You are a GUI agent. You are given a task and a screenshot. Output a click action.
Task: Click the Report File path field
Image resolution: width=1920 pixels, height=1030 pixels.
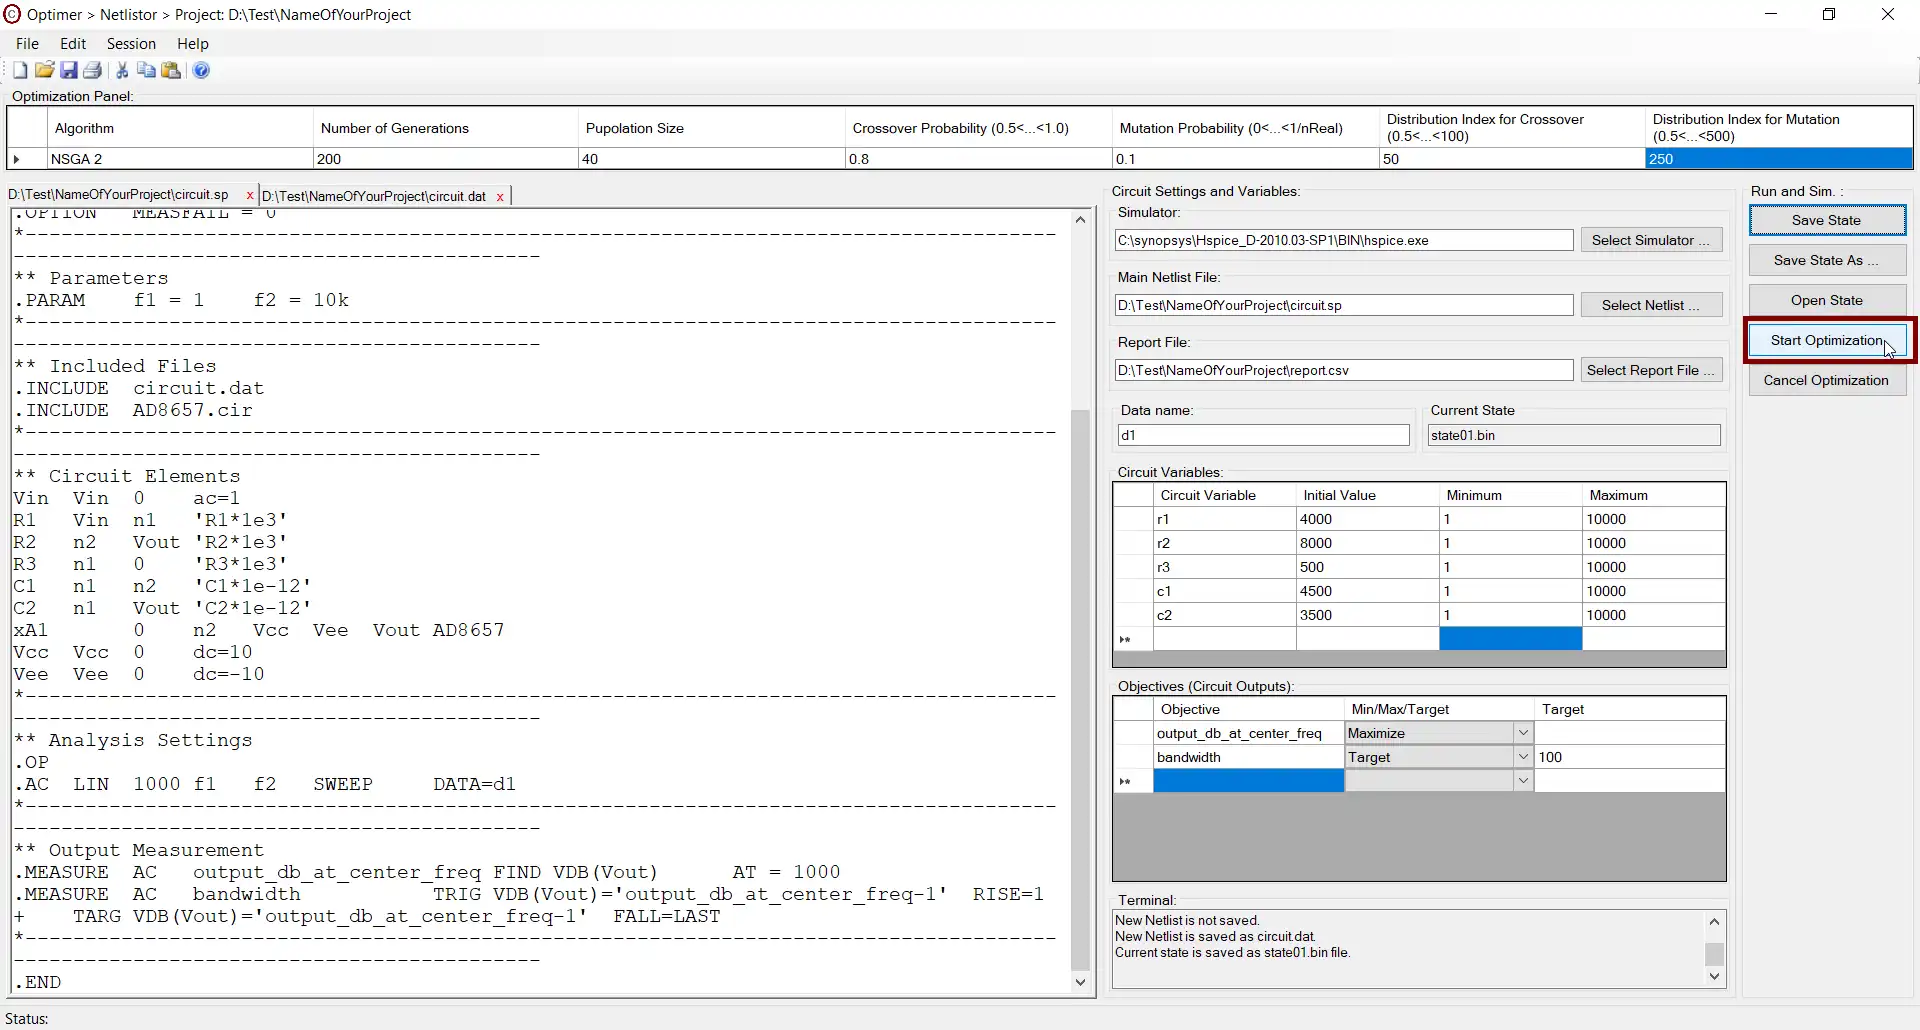pyautogui.click(x=1343, y=370)
